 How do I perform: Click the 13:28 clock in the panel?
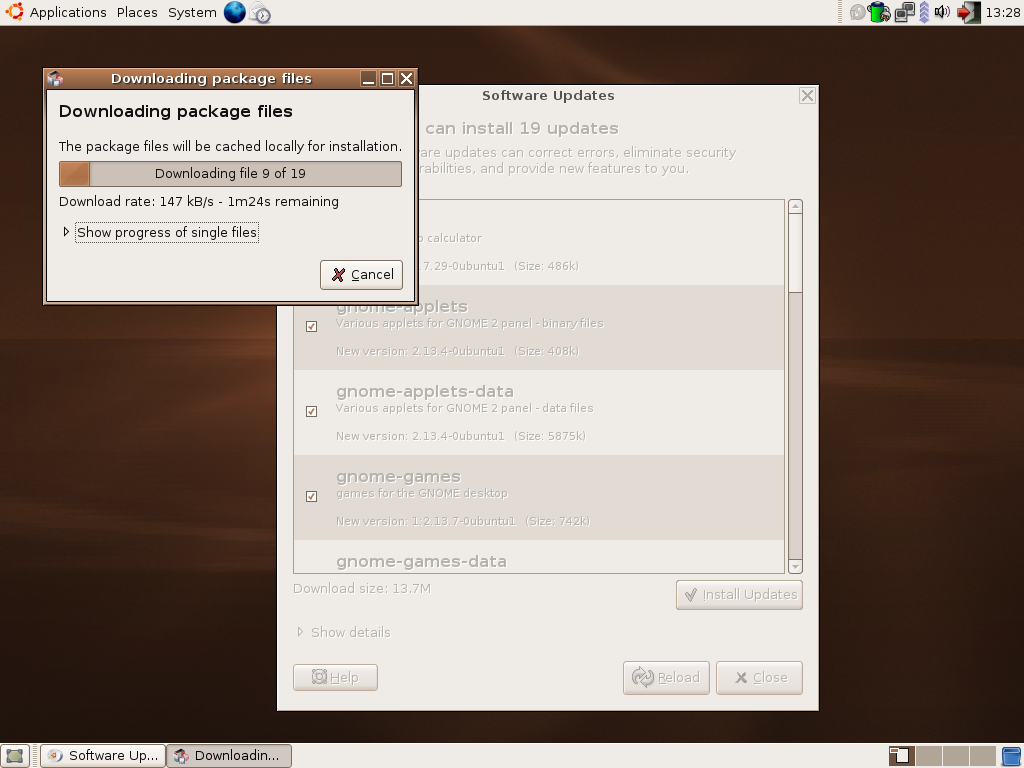[1003, 12]
